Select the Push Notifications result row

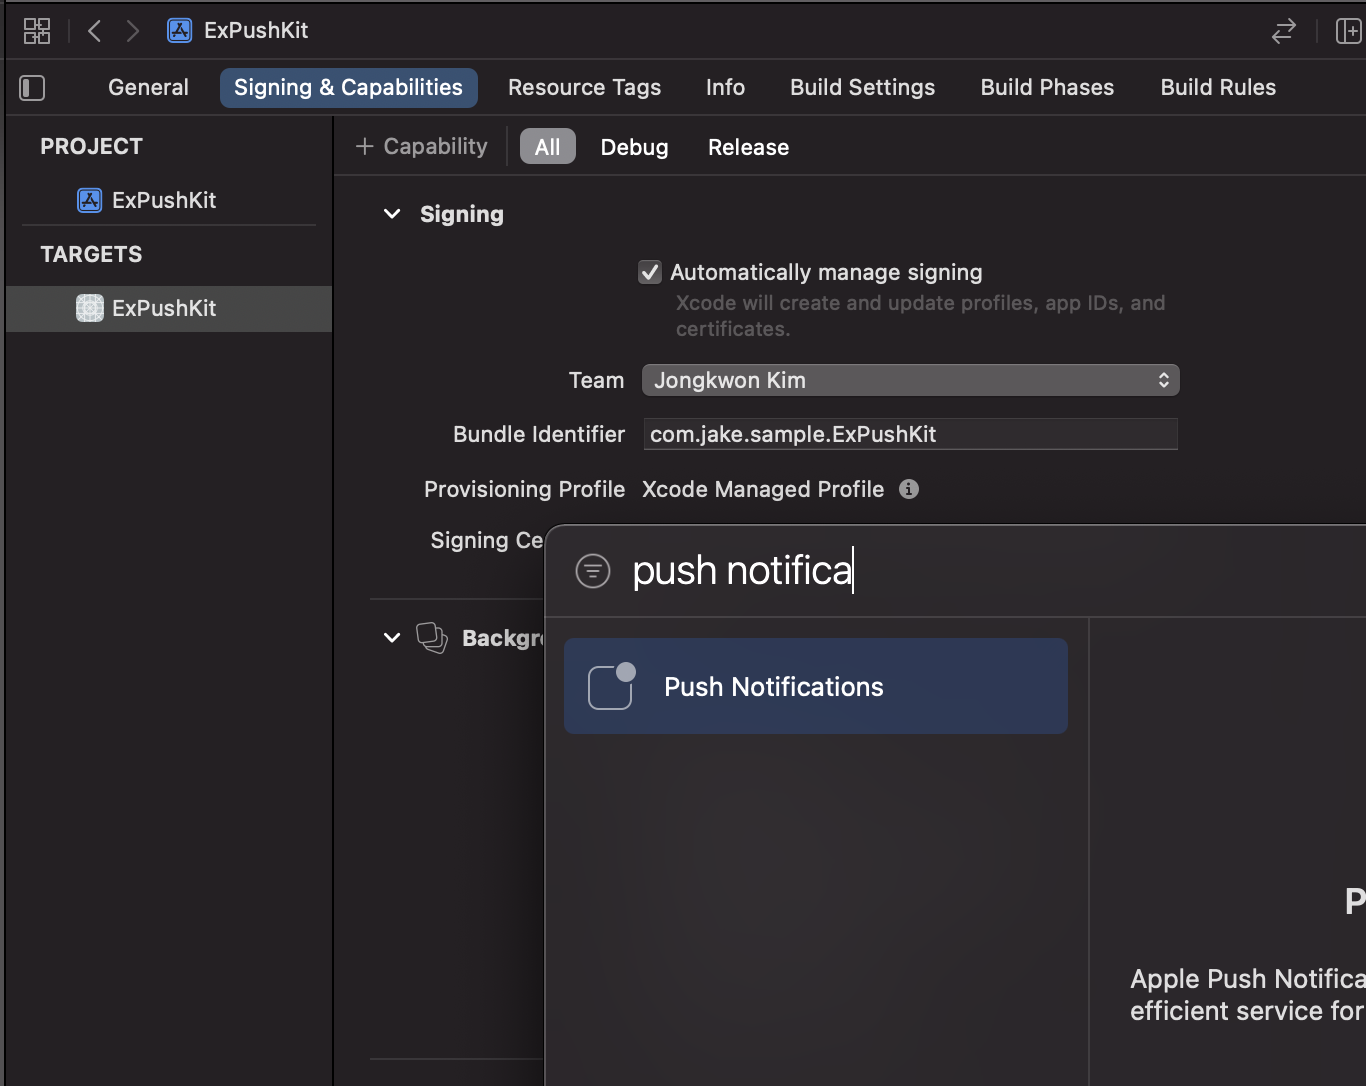[816, 686]
